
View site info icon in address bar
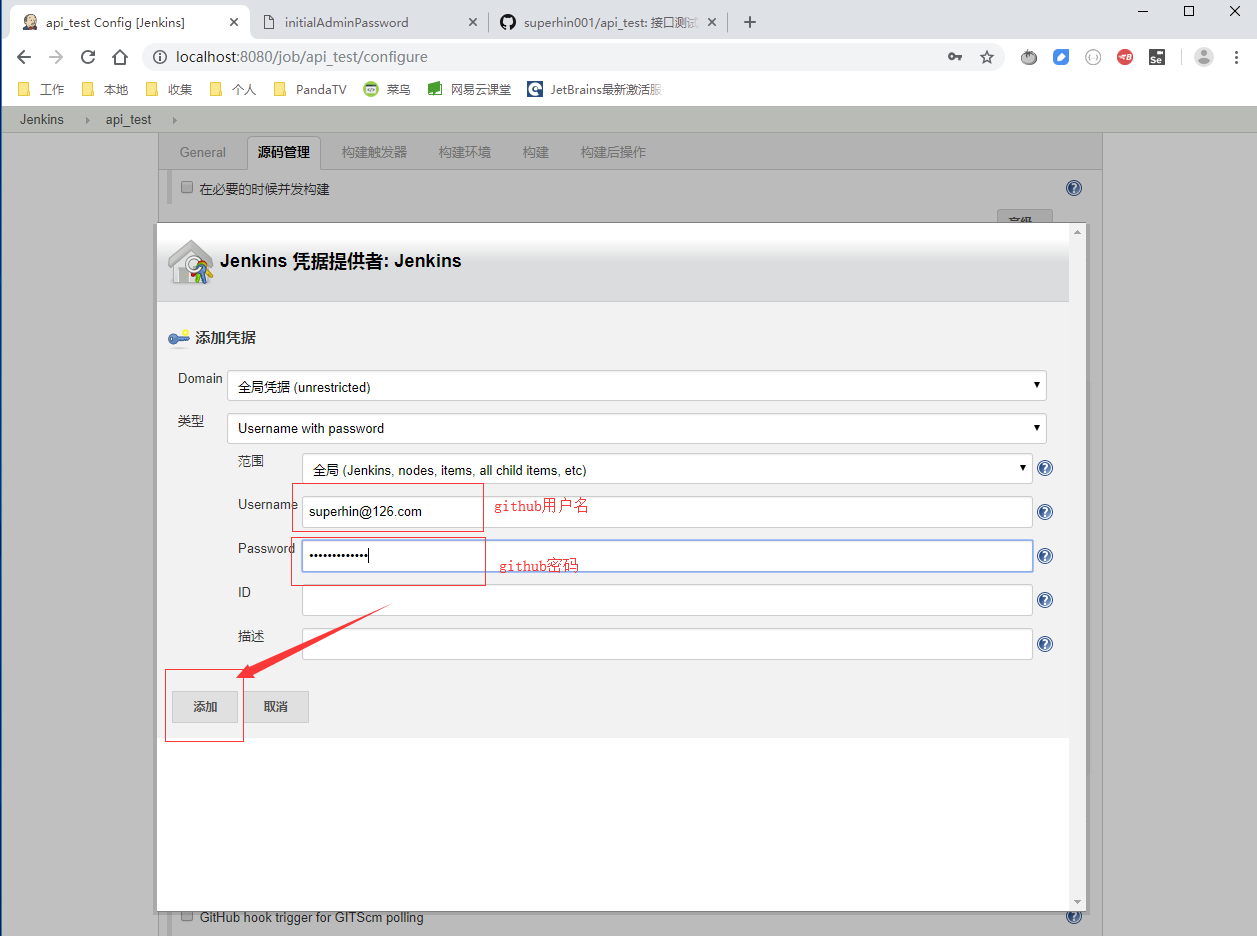[x=160, y=57]
